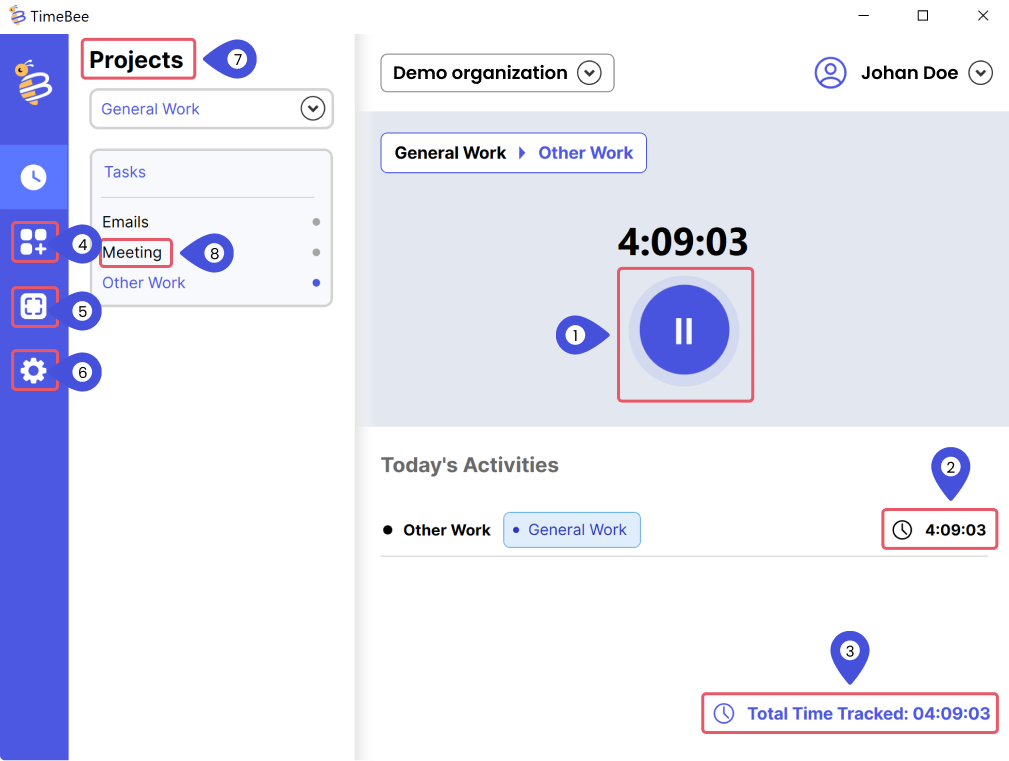The height and width of the screenshot is (761, 1009).
Task: Open the Demo organization dropdown
Action: (590, 73)
